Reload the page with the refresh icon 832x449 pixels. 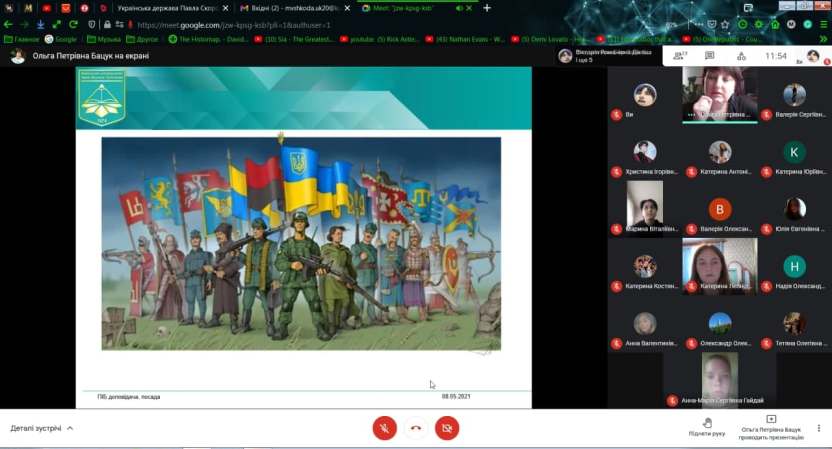pos(74,24)
